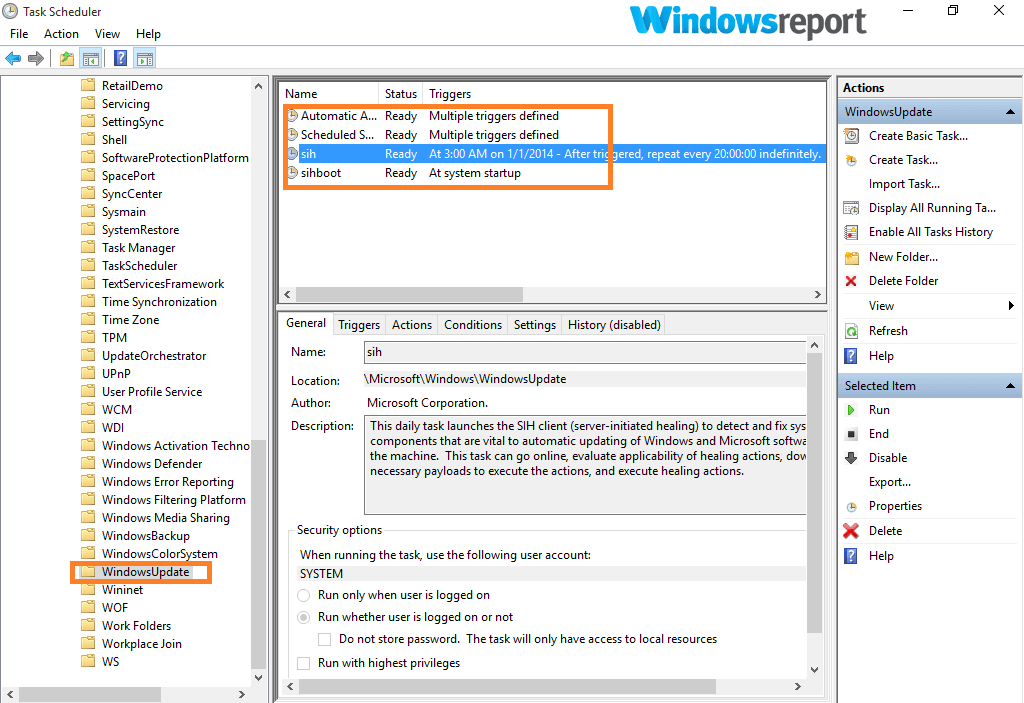Open the Help menu in menu bar
The image size is (1024, 703).
click(148, 34)
